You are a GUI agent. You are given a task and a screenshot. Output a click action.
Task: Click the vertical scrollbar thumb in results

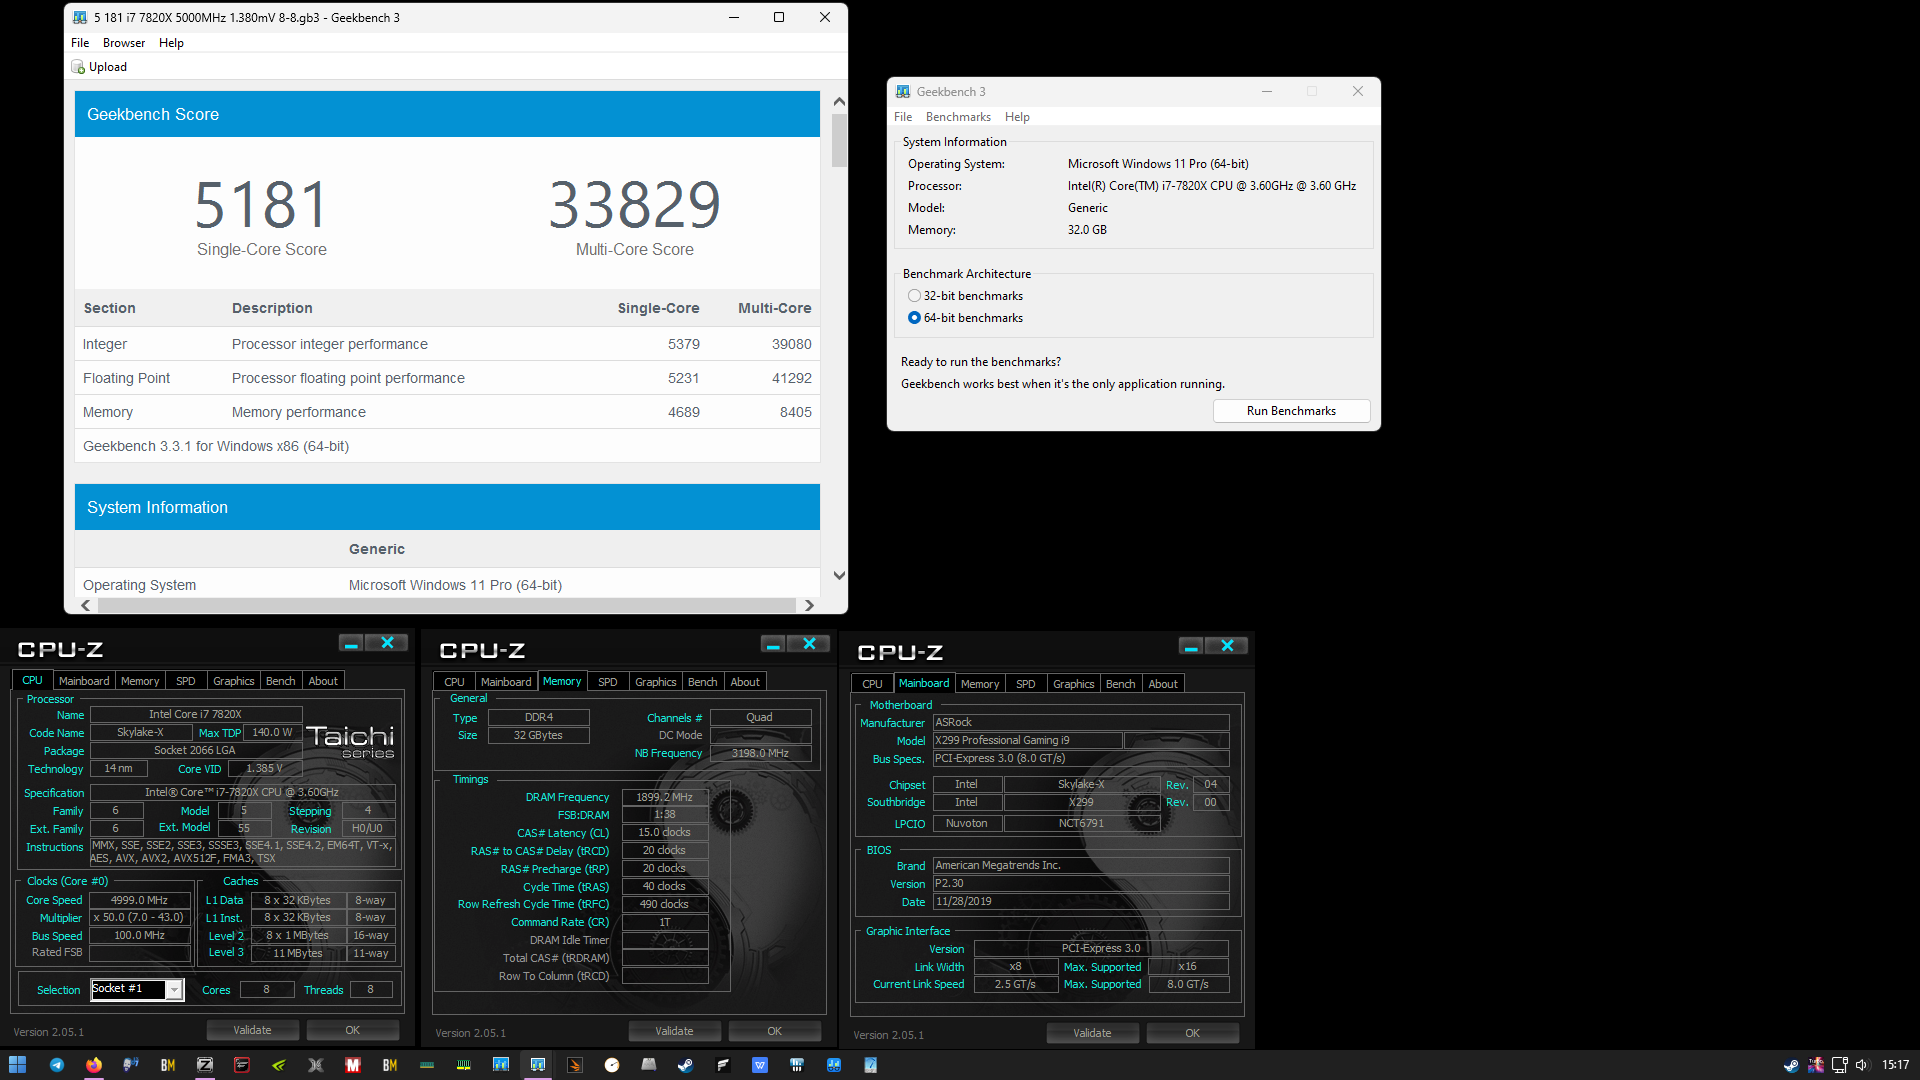[x=839, y=140]
